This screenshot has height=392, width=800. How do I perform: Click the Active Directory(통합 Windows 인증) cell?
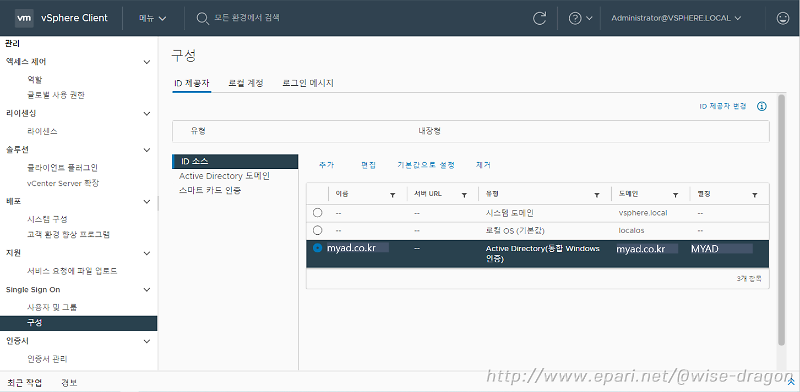pyautogui.click(x=543, y=254)
